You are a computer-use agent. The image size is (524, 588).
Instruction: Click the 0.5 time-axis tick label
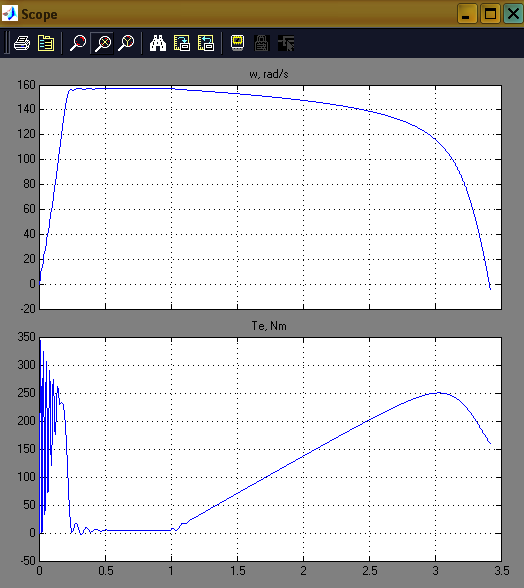click(x=105, y=571)
